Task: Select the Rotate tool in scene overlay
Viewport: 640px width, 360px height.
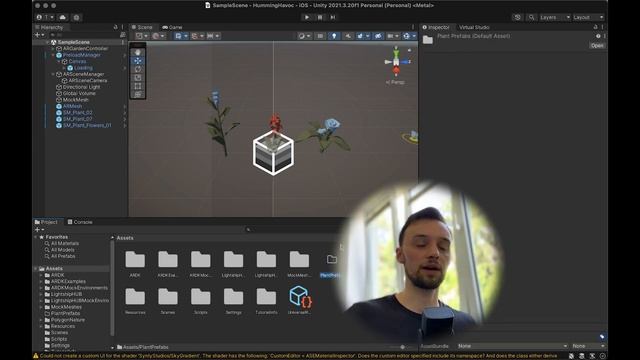Action: pos(138,69)
